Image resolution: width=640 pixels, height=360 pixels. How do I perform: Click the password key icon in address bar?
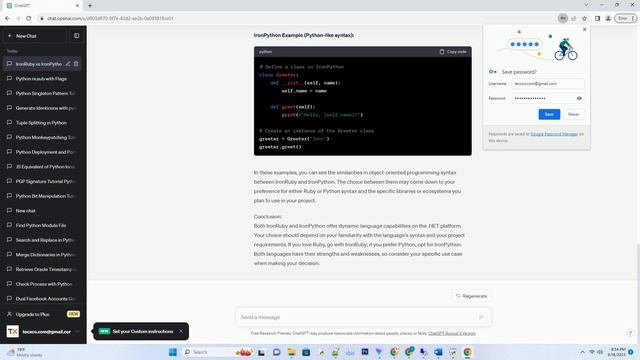point(563,18)
